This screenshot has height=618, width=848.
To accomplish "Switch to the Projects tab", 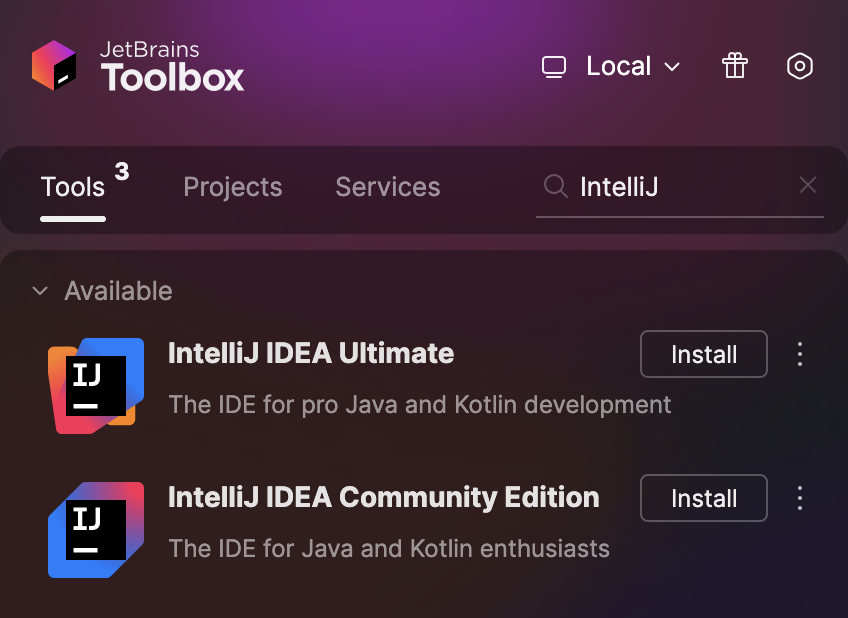I will pyautogui.click(x=233, y=187).
